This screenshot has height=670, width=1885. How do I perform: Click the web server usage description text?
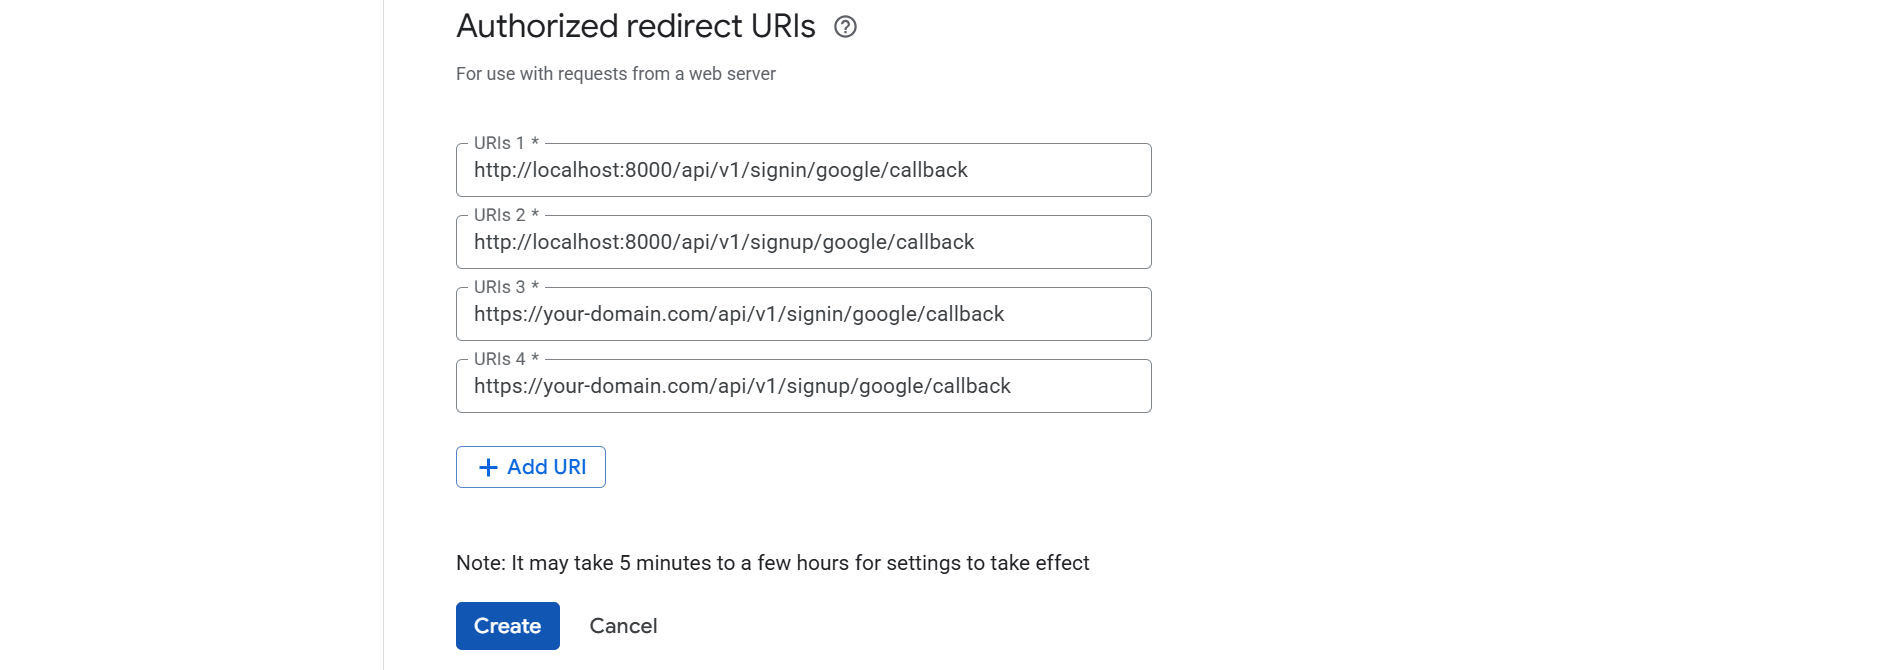point(615,73)
